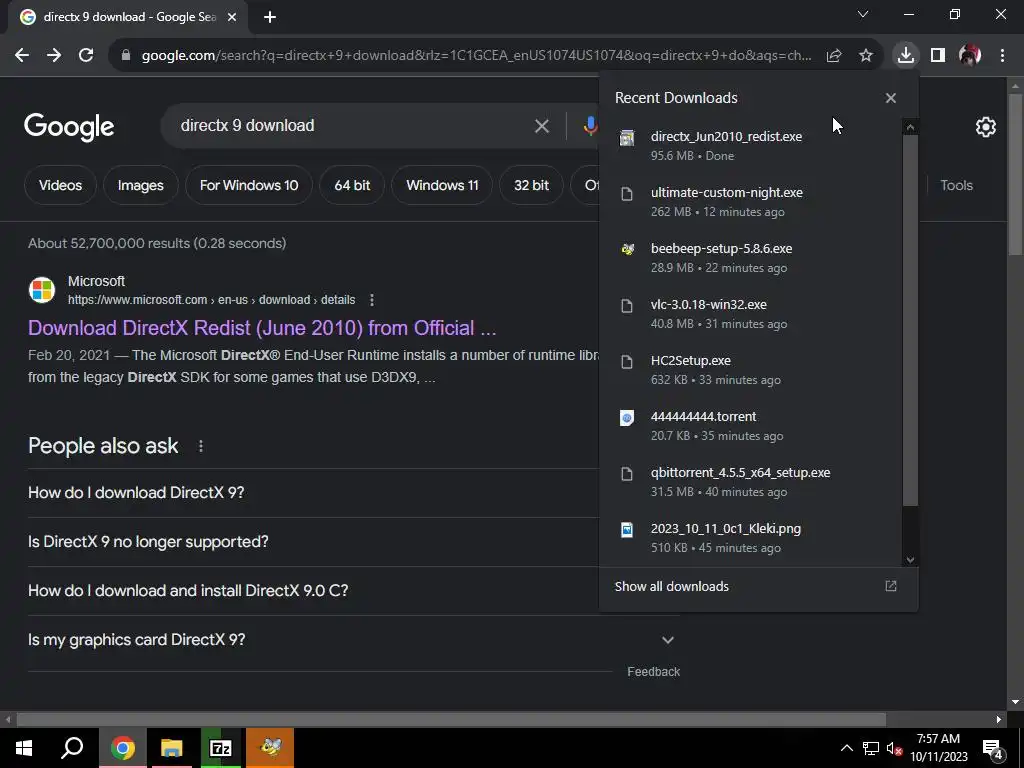1024x768 pixels.
Task: Click the open-in-new-tab icon beside Show all downloads
Action: tap(891, 586)
